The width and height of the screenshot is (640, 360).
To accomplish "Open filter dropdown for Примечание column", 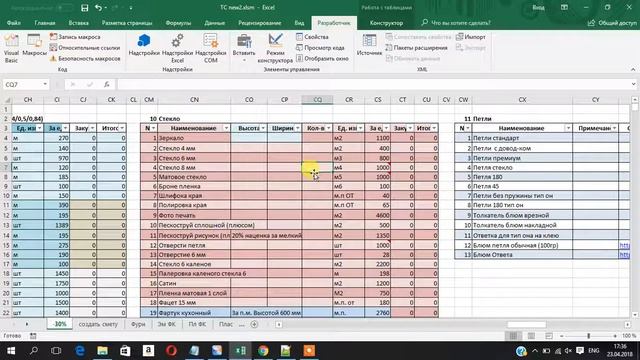I will click(614, 128).
